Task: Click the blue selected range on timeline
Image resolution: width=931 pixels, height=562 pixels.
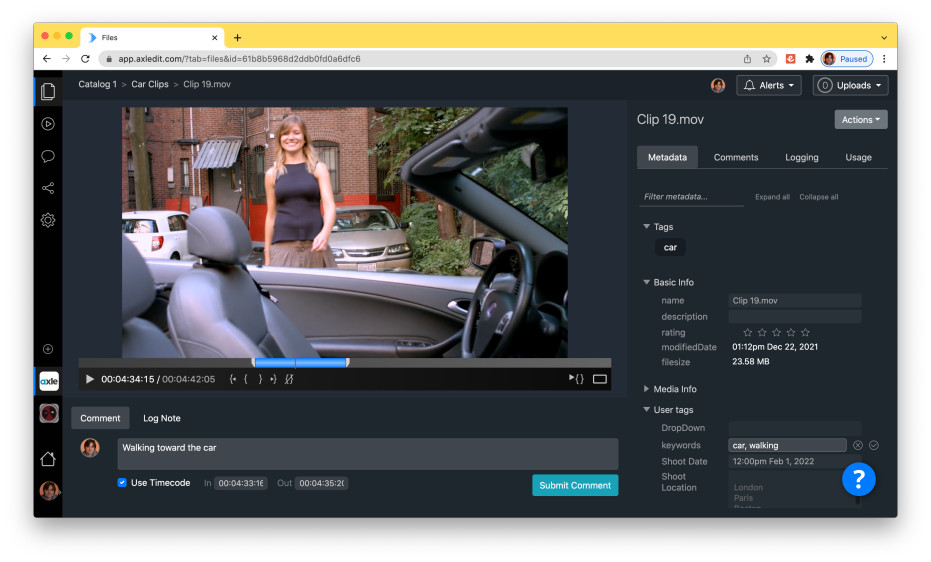Action: (300, 362)
